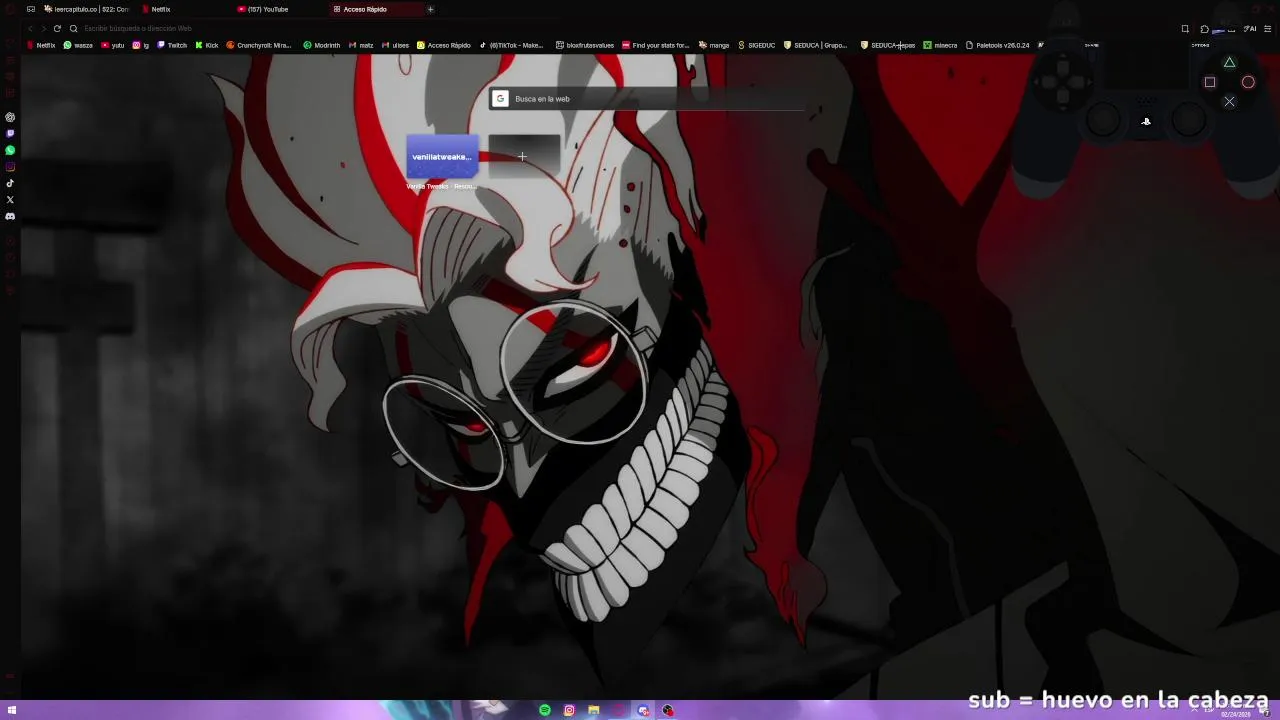Click the Google logo in search box
This screenshot has height=720, width=1280.
pos(501,99)
